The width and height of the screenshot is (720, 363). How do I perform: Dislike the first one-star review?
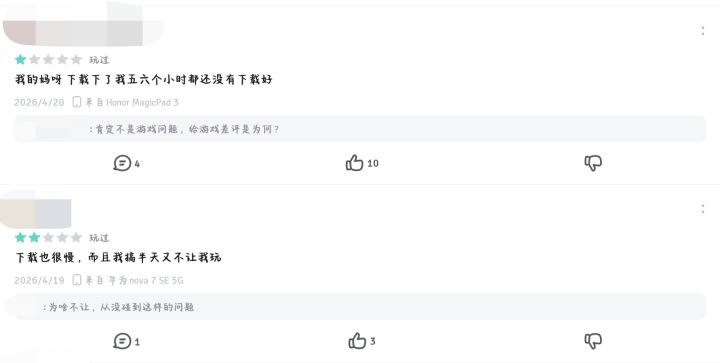pos(593,163)
